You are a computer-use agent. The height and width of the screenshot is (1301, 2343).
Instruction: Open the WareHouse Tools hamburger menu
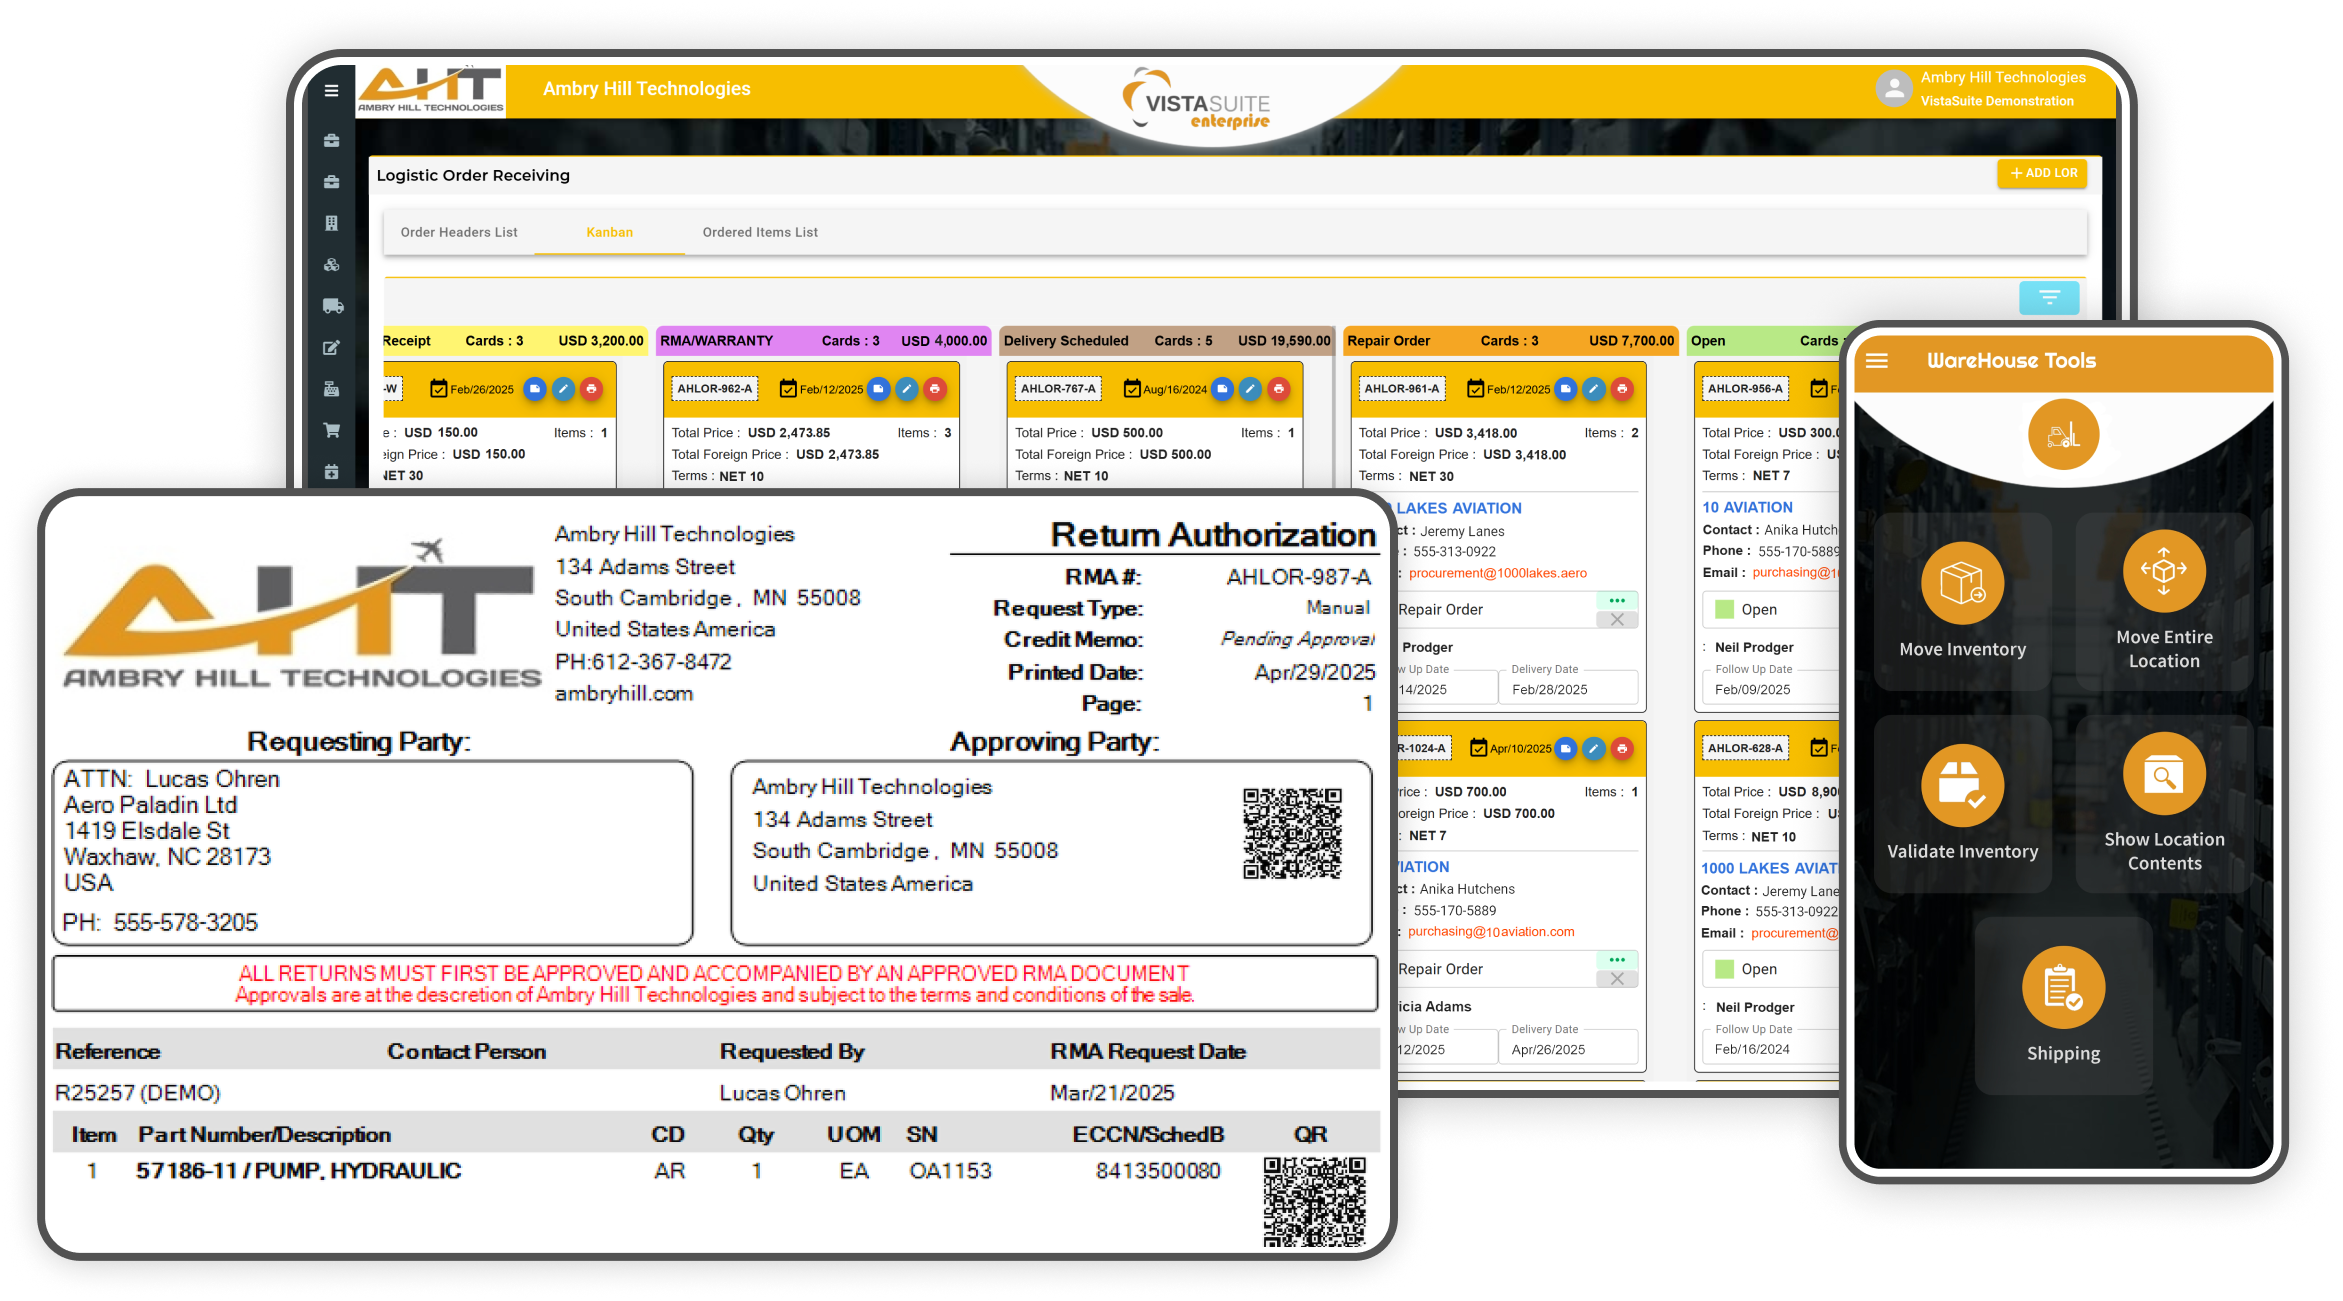tap(1877, 361)
